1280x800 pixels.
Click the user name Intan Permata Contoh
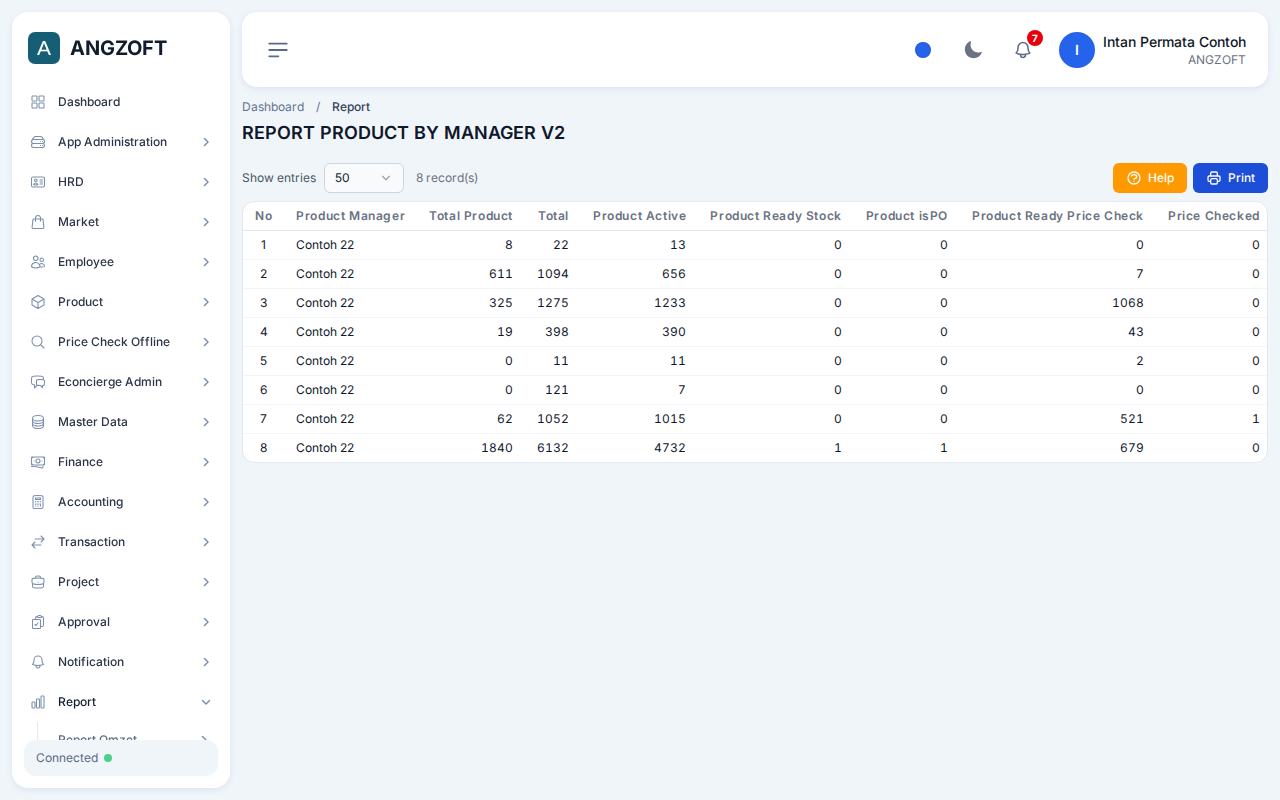pos(1174,42)
